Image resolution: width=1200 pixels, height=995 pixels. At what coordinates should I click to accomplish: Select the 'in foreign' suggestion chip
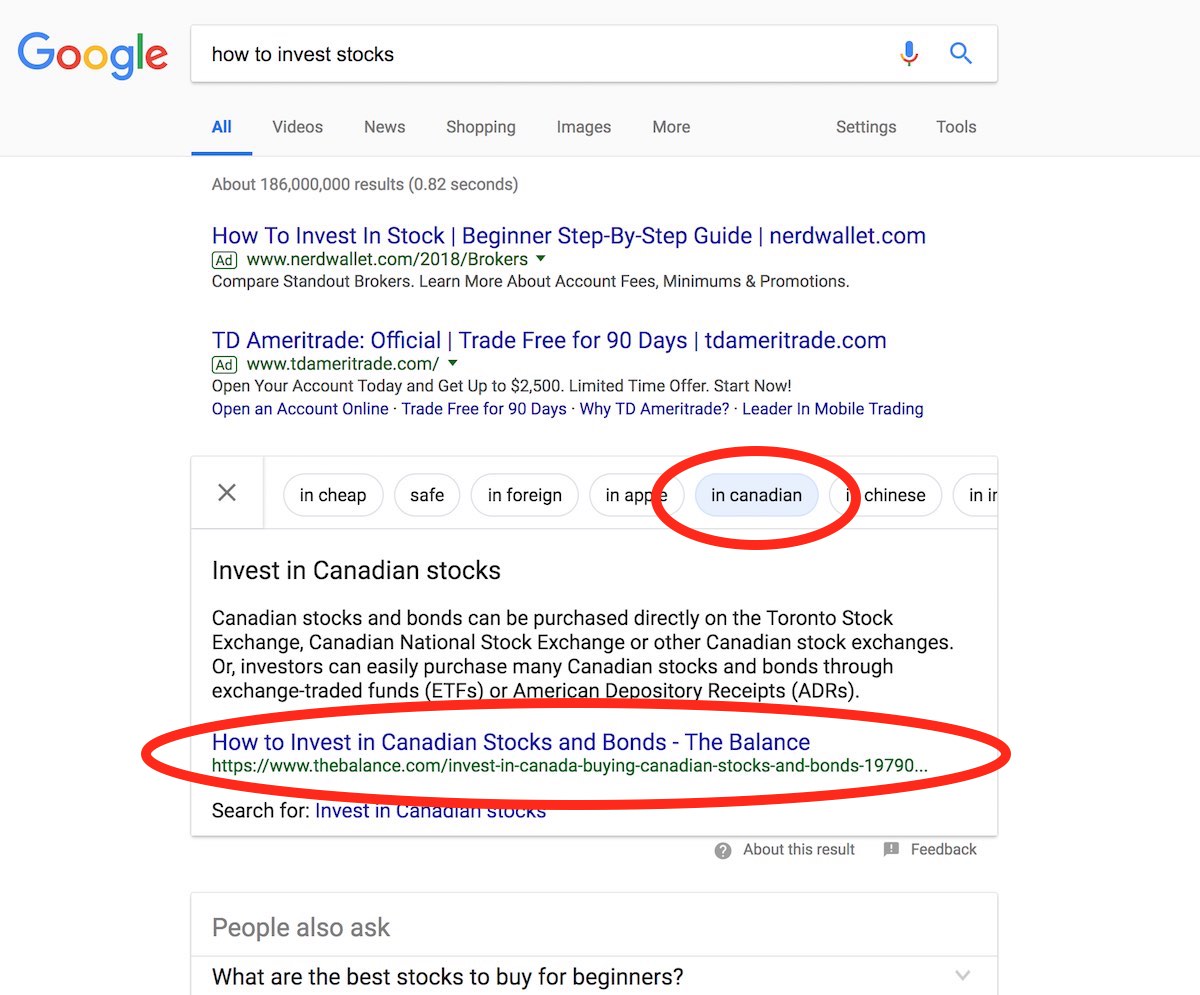pyautogui.click(x=525, y=495)
